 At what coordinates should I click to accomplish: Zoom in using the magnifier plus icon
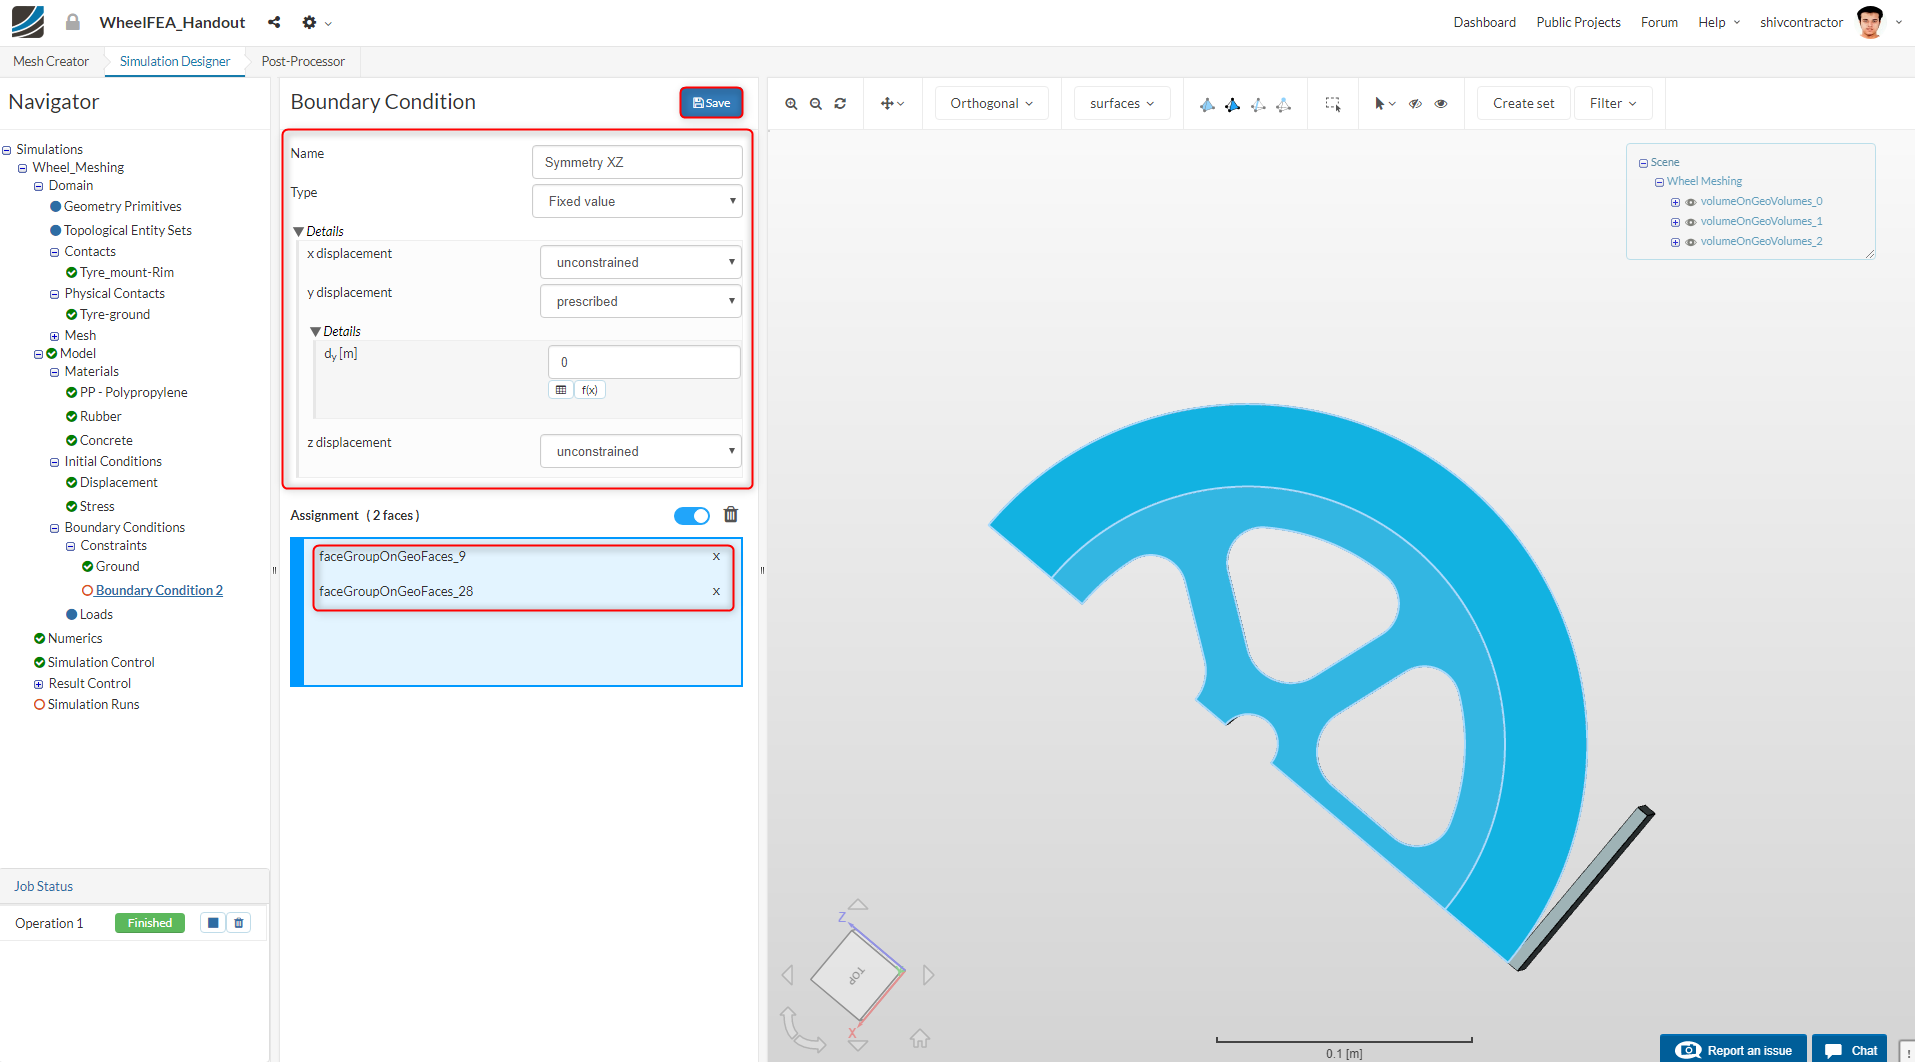791,103
